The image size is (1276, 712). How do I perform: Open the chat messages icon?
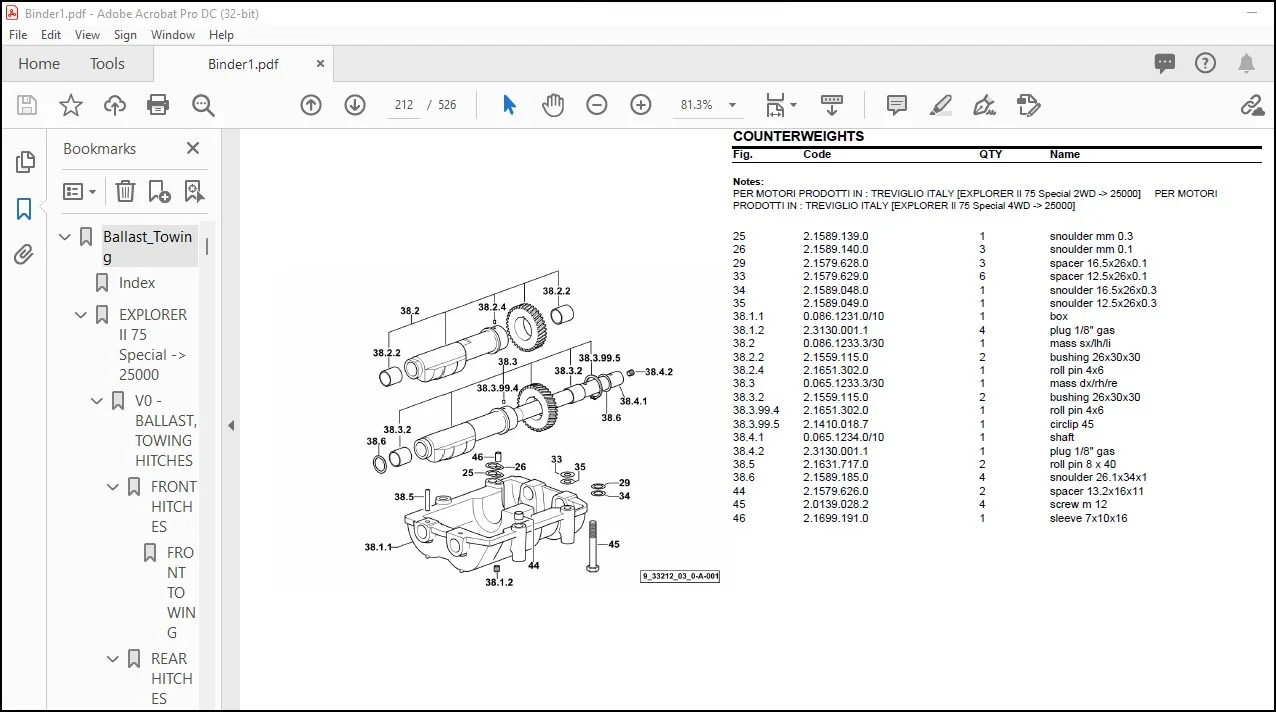pos(1165,63)
